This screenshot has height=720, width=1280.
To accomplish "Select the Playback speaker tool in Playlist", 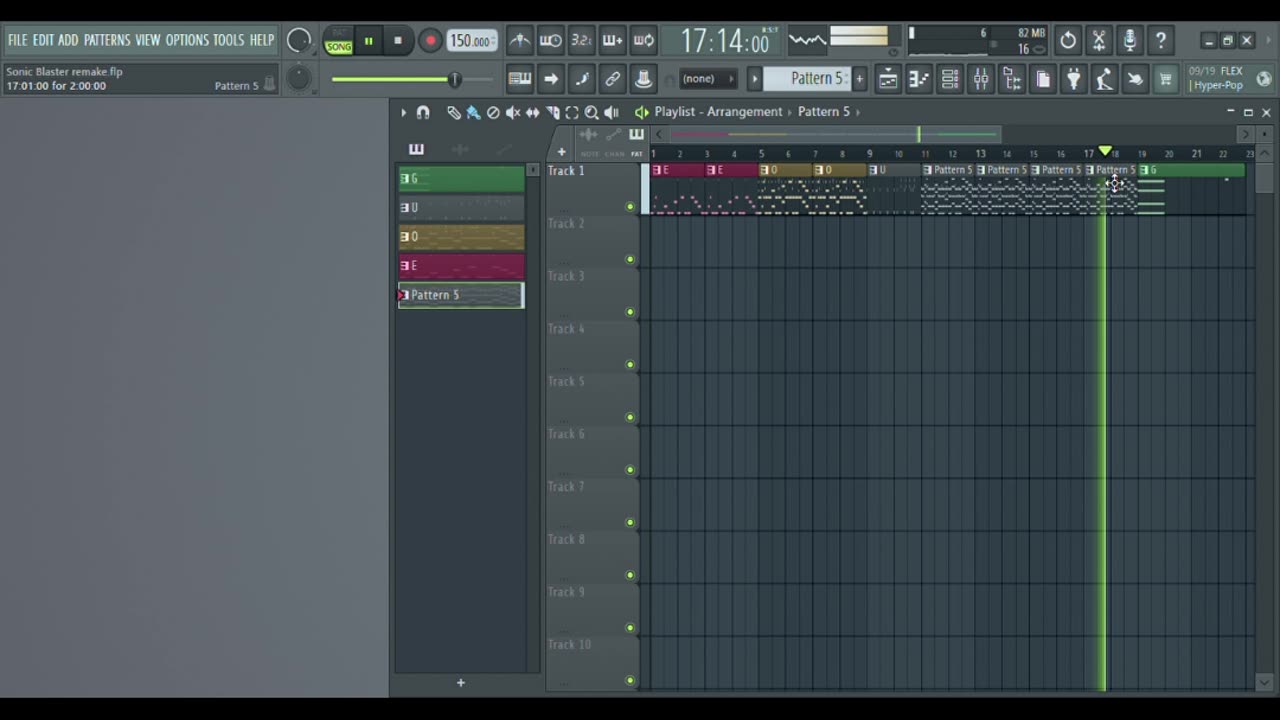I will click(612, 113).
